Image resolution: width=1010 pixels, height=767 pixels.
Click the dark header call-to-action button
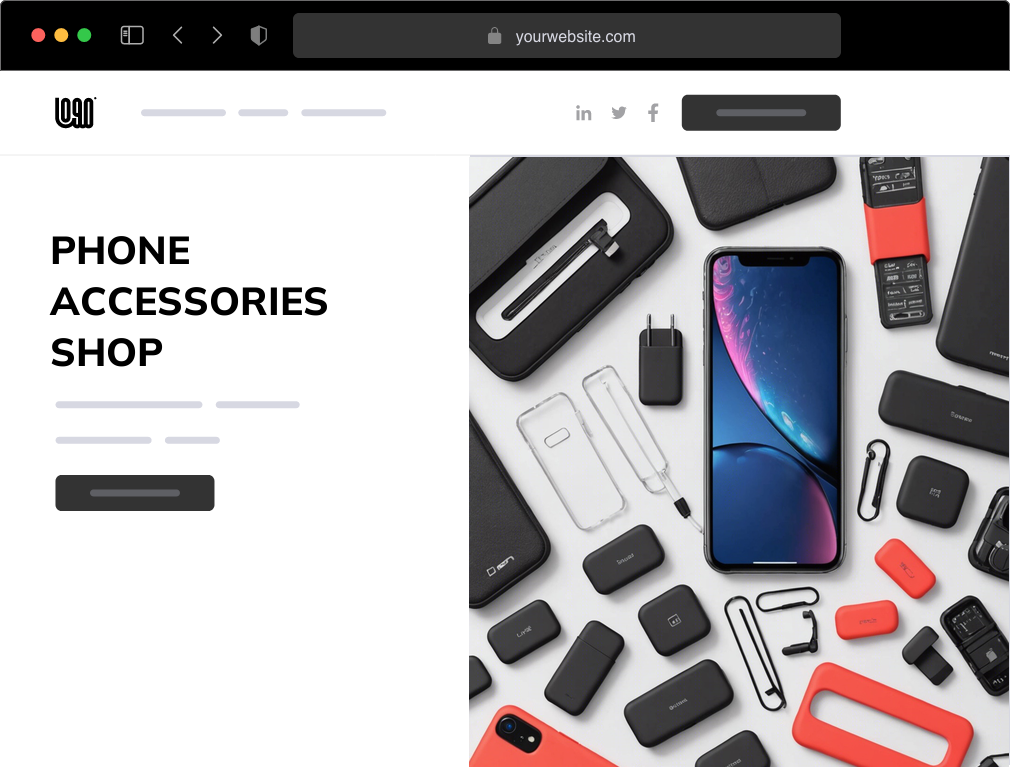[761, 113]
